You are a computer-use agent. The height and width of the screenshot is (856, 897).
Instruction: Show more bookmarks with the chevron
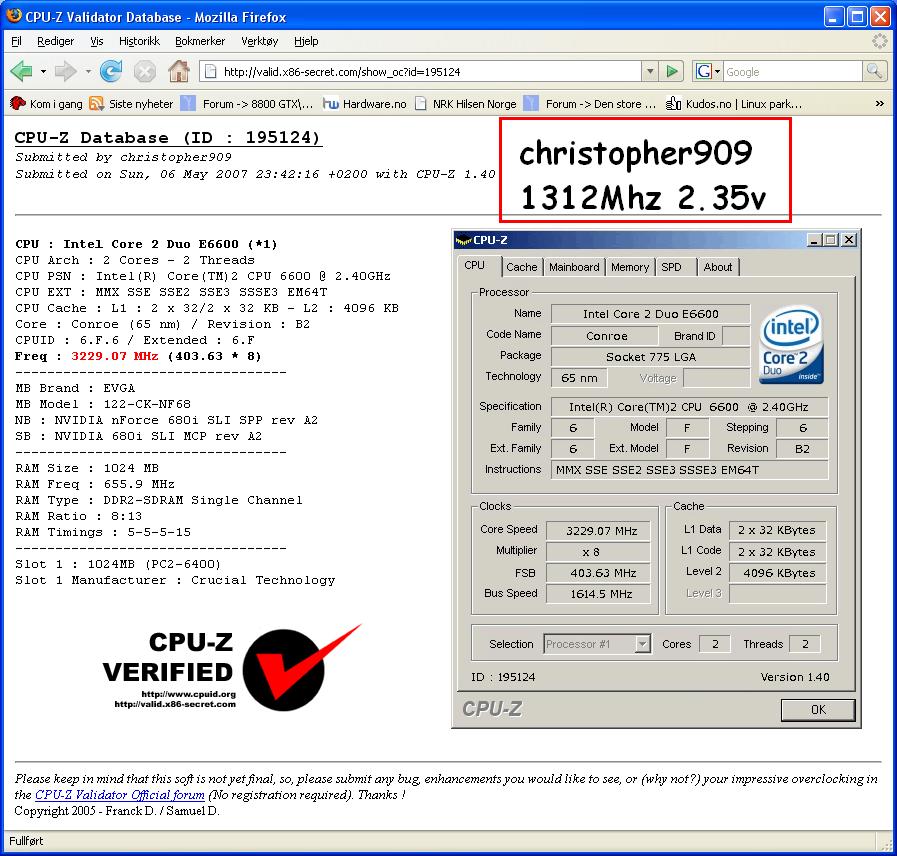[x=879, y=104]
